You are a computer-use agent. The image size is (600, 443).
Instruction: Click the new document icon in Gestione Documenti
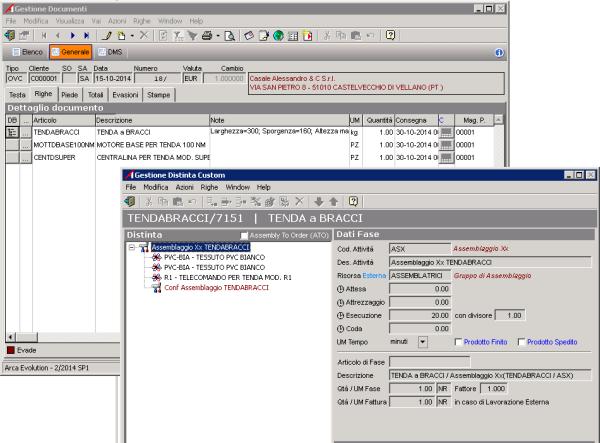pos(121,36)
